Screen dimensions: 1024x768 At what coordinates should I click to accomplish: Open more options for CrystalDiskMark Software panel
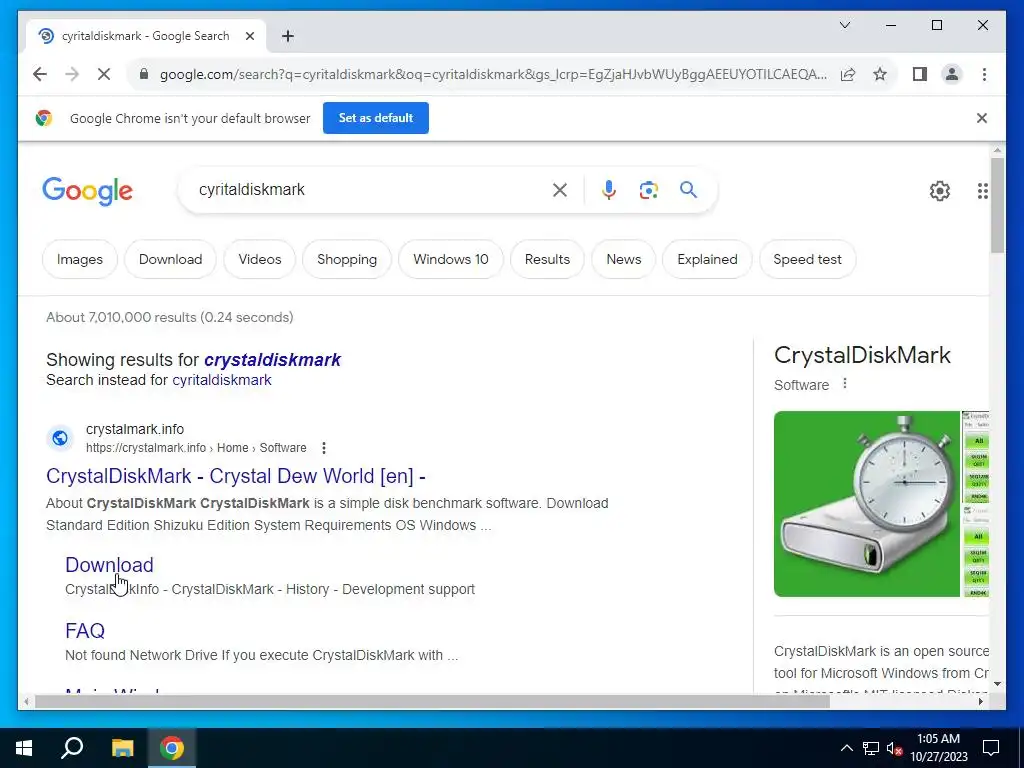[x=844, y=384]
